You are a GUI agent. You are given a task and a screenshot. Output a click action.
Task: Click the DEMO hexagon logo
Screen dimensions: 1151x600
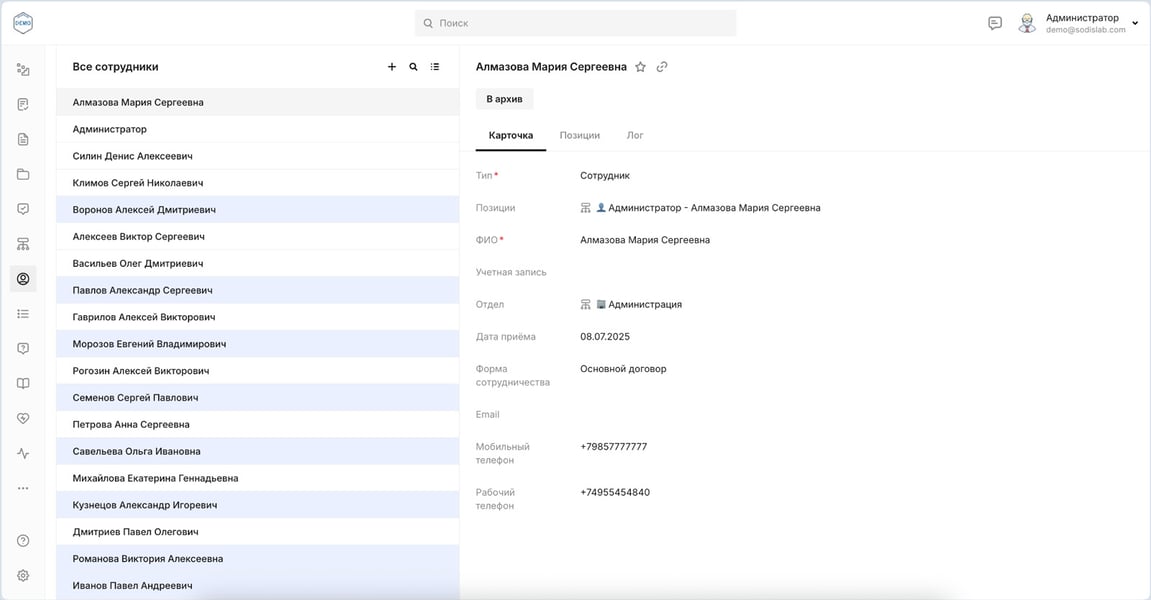click(23, 23)
